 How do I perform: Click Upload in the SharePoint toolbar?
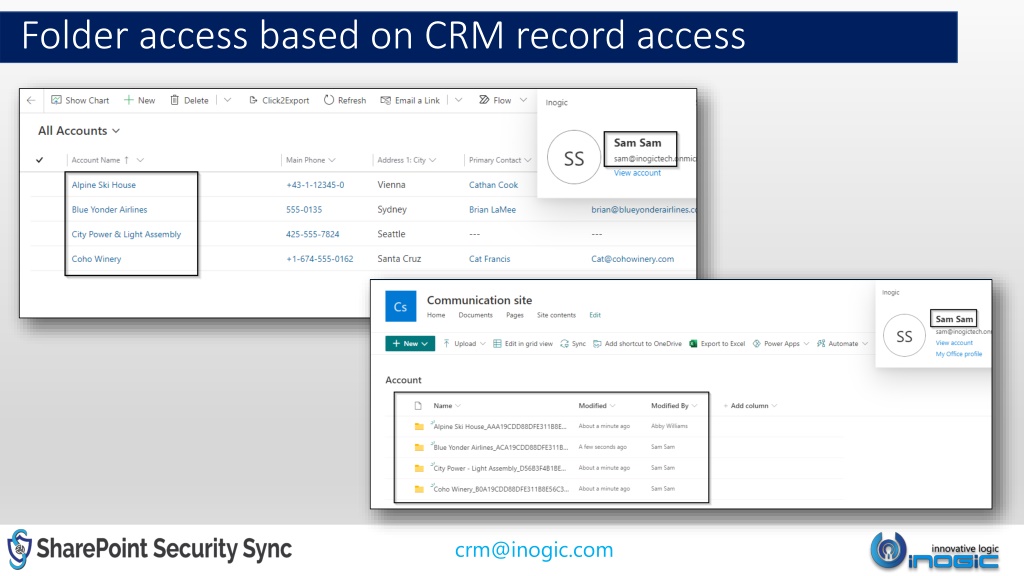point(460,344)
